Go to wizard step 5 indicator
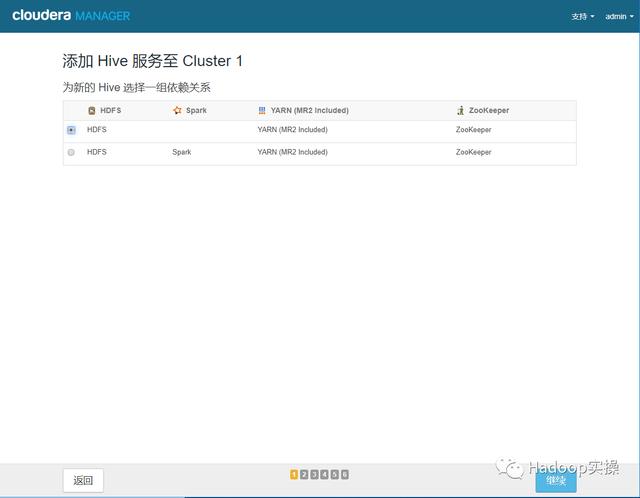 [335, 474]
